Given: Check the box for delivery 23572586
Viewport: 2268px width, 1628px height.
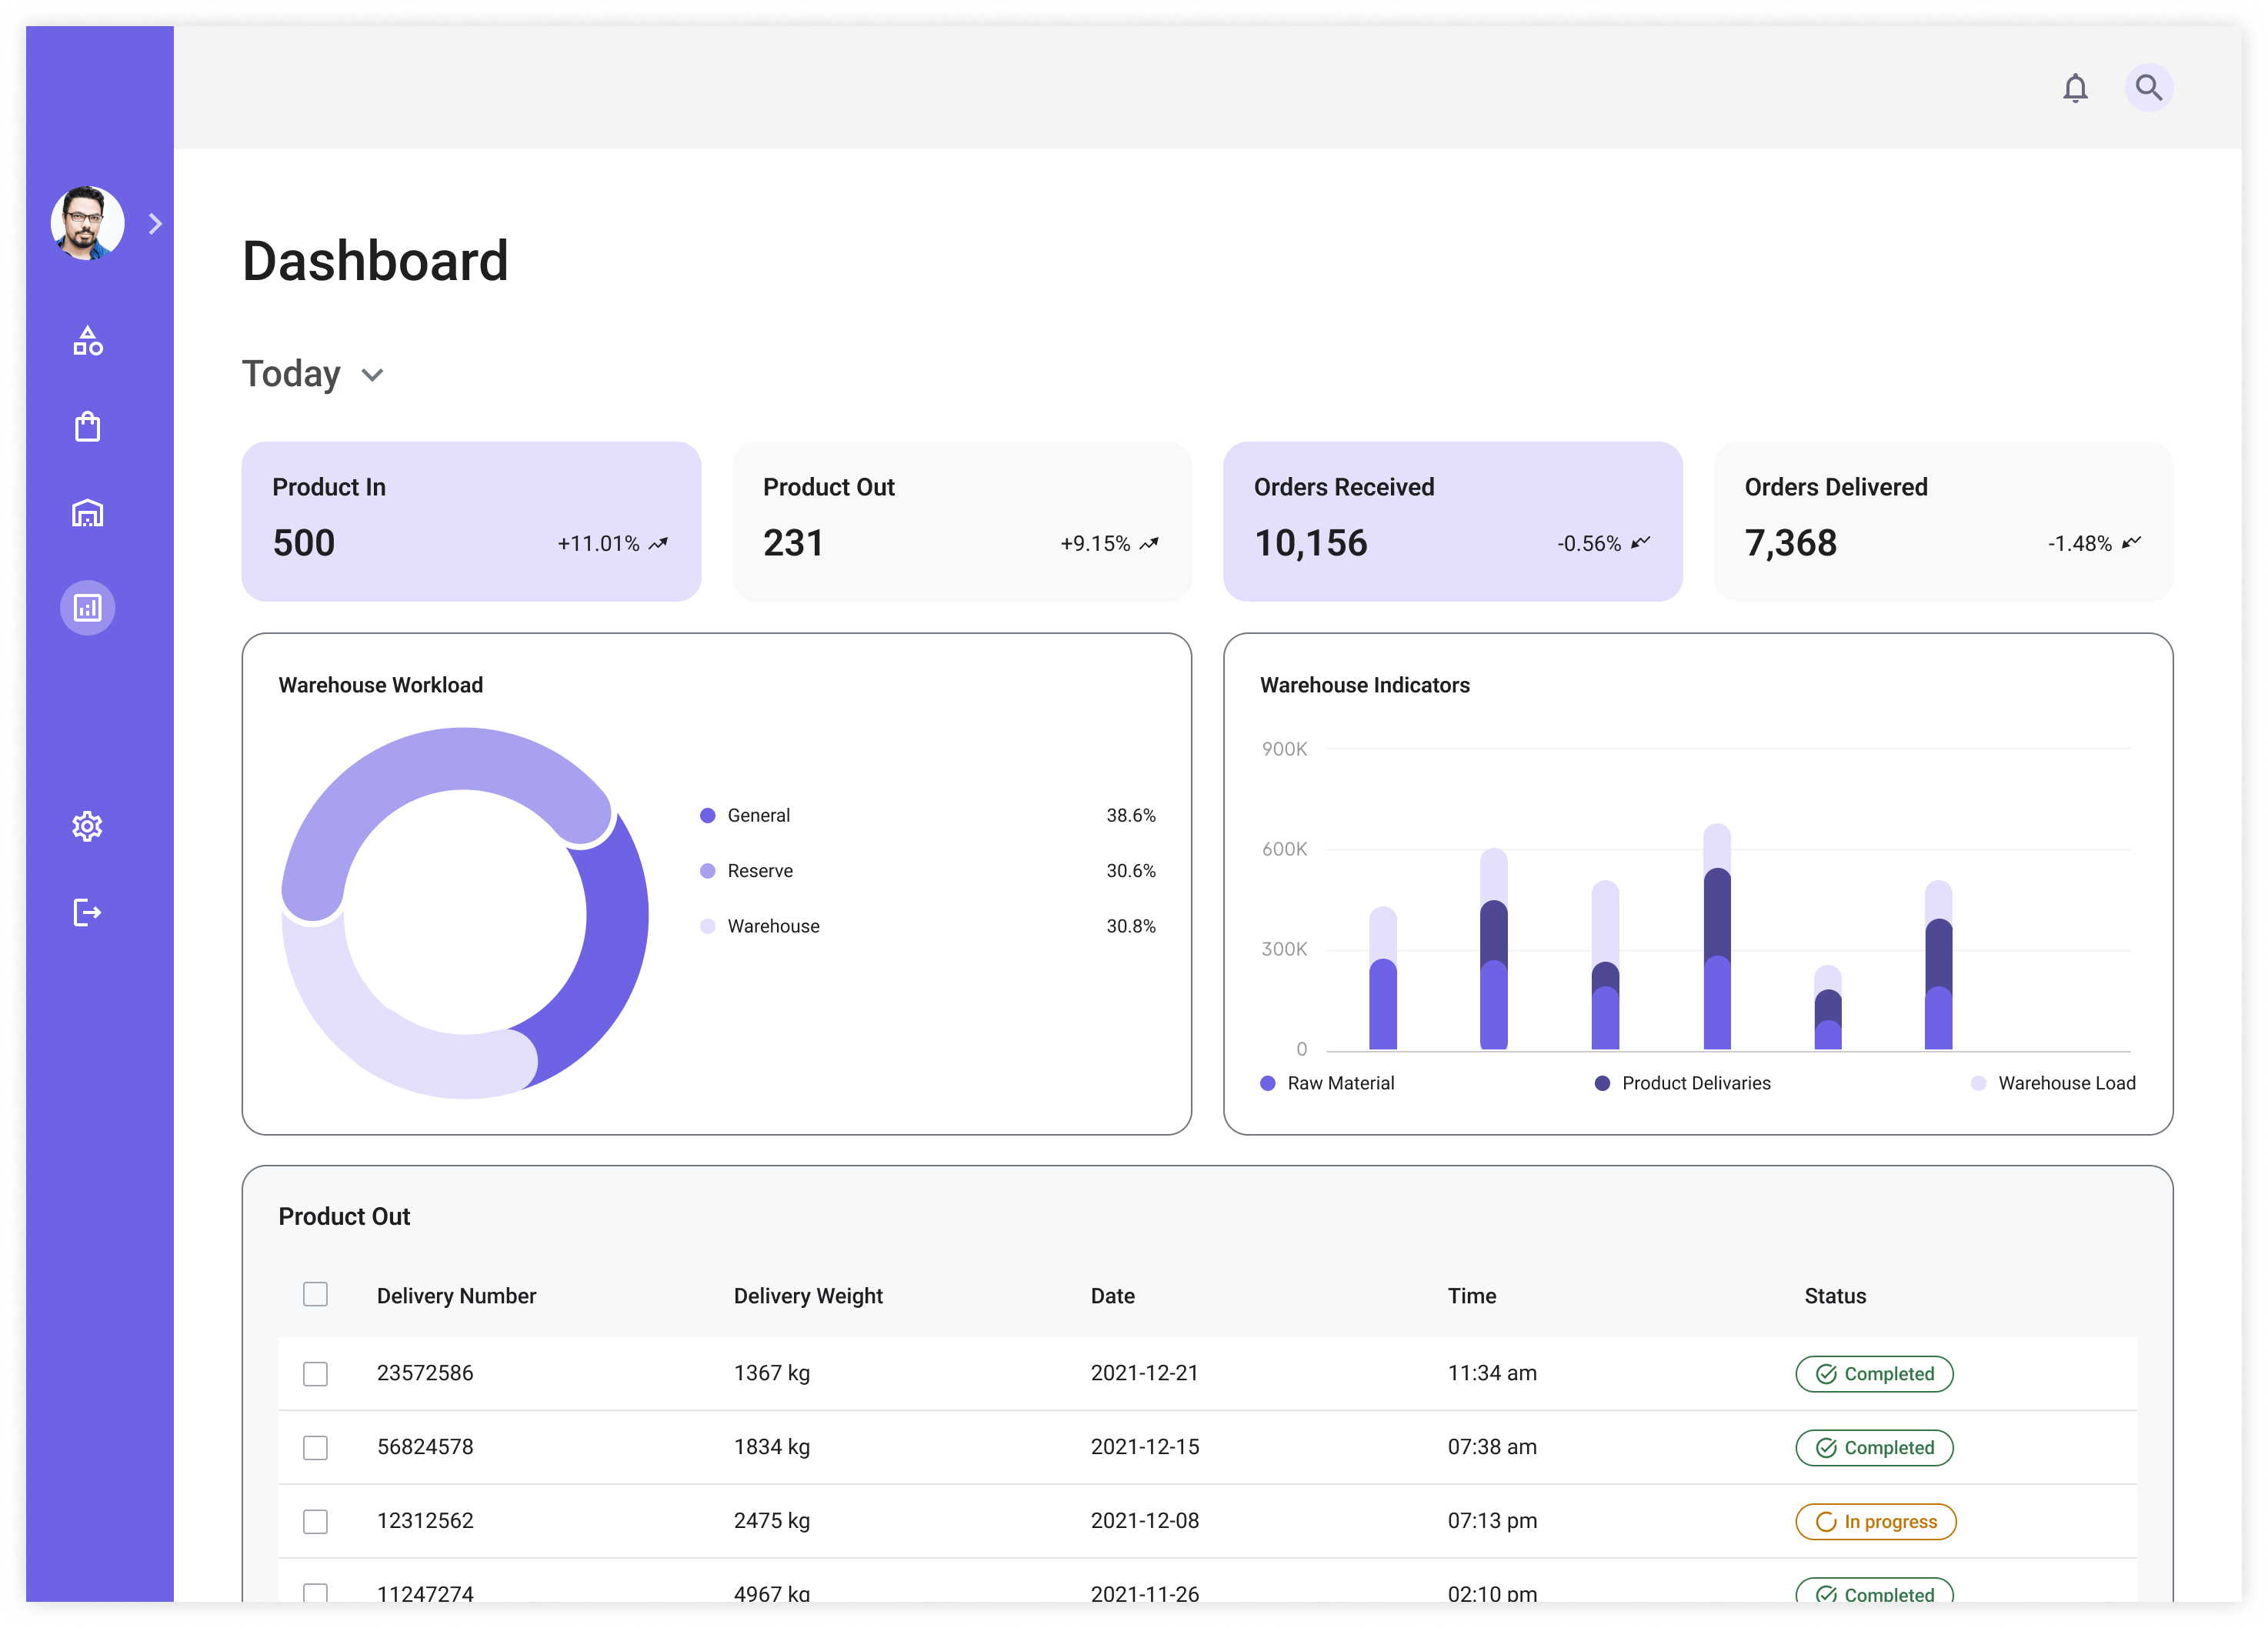Looking at the screenshot, I should pyautogui.click(x=315, y=1373).
